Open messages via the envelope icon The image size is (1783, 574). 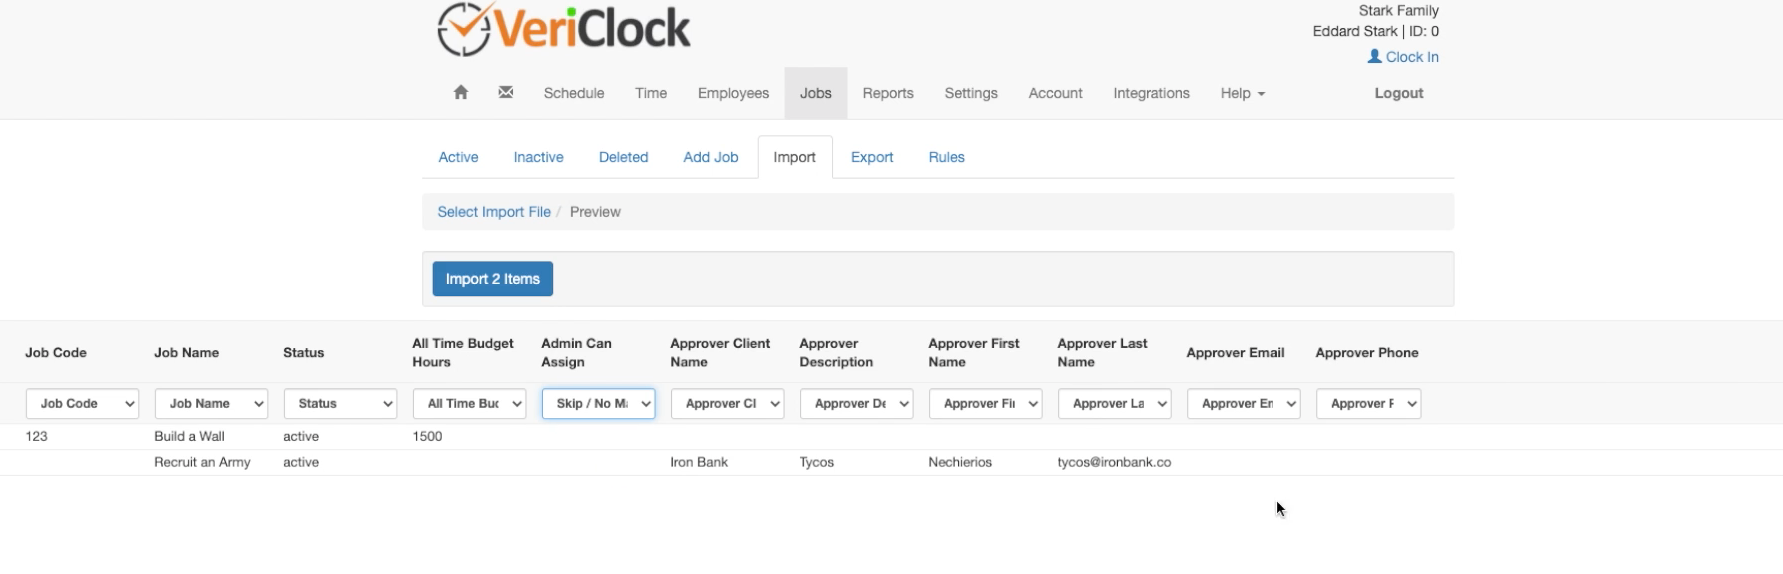click(506, 93)
